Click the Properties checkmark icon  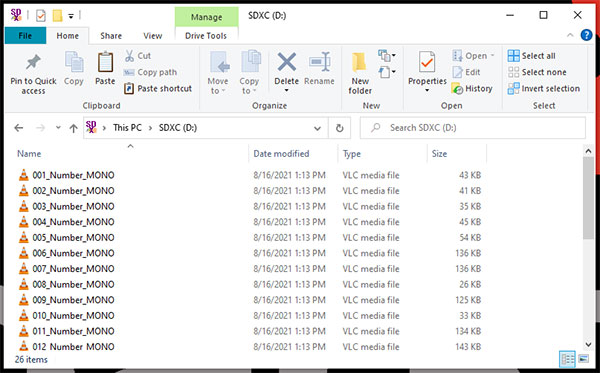[x=427, y=62]
